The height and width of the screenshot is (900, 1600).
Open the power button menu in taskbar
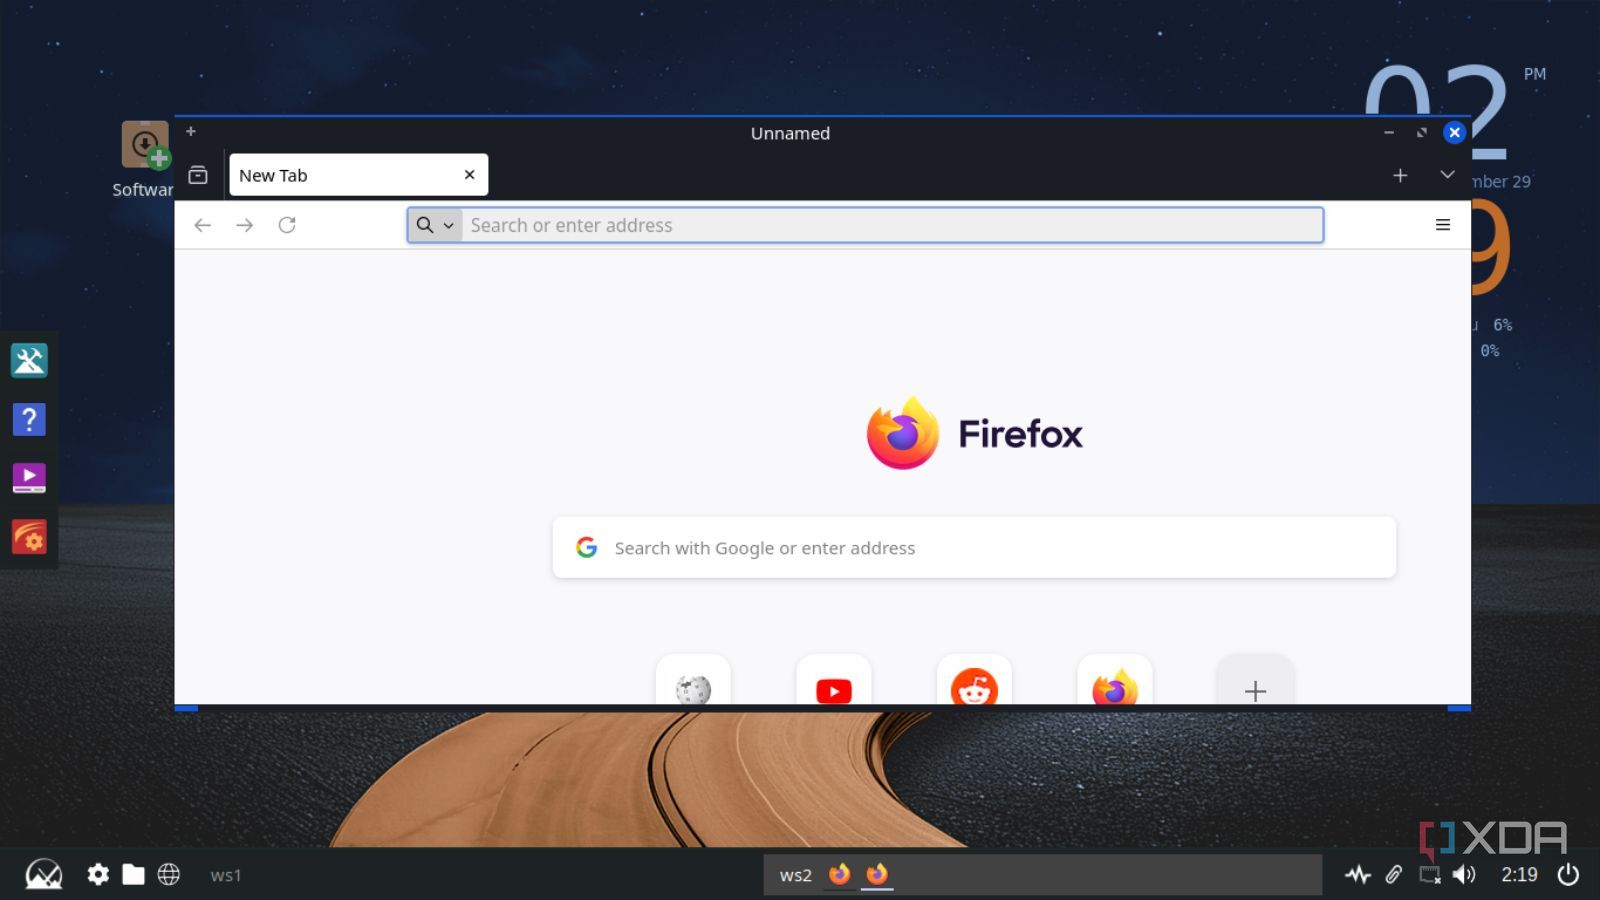pos(1568,875)
